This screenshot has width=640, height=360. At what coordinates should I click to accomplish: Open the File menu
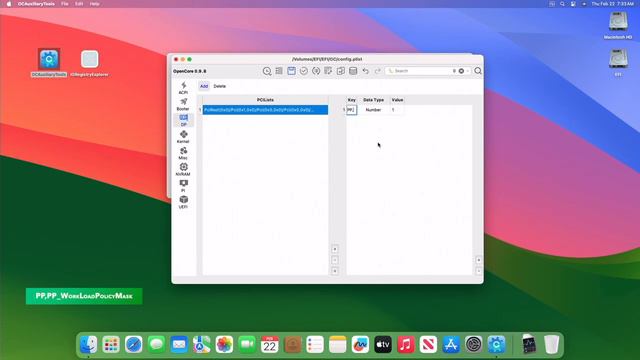tap(64, 4)
